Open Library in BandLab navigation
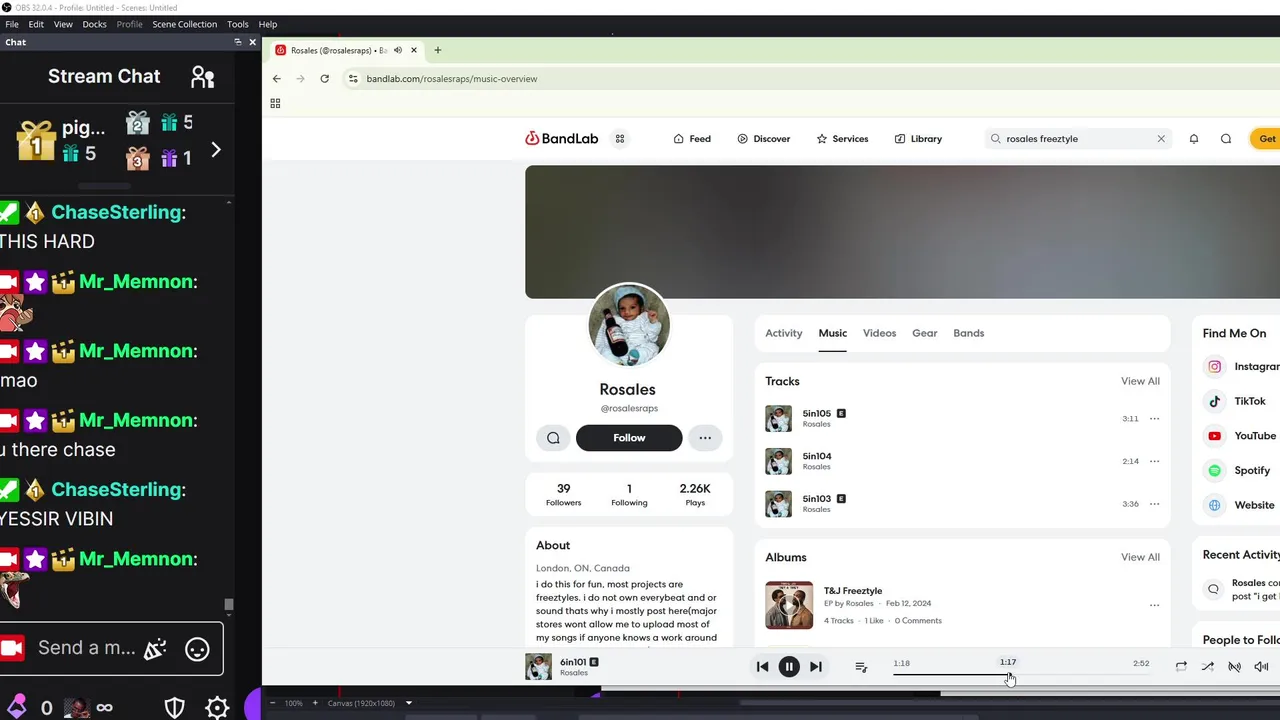Image resolution: width=1280 pixels, height=720 pixels. point(918,139)
